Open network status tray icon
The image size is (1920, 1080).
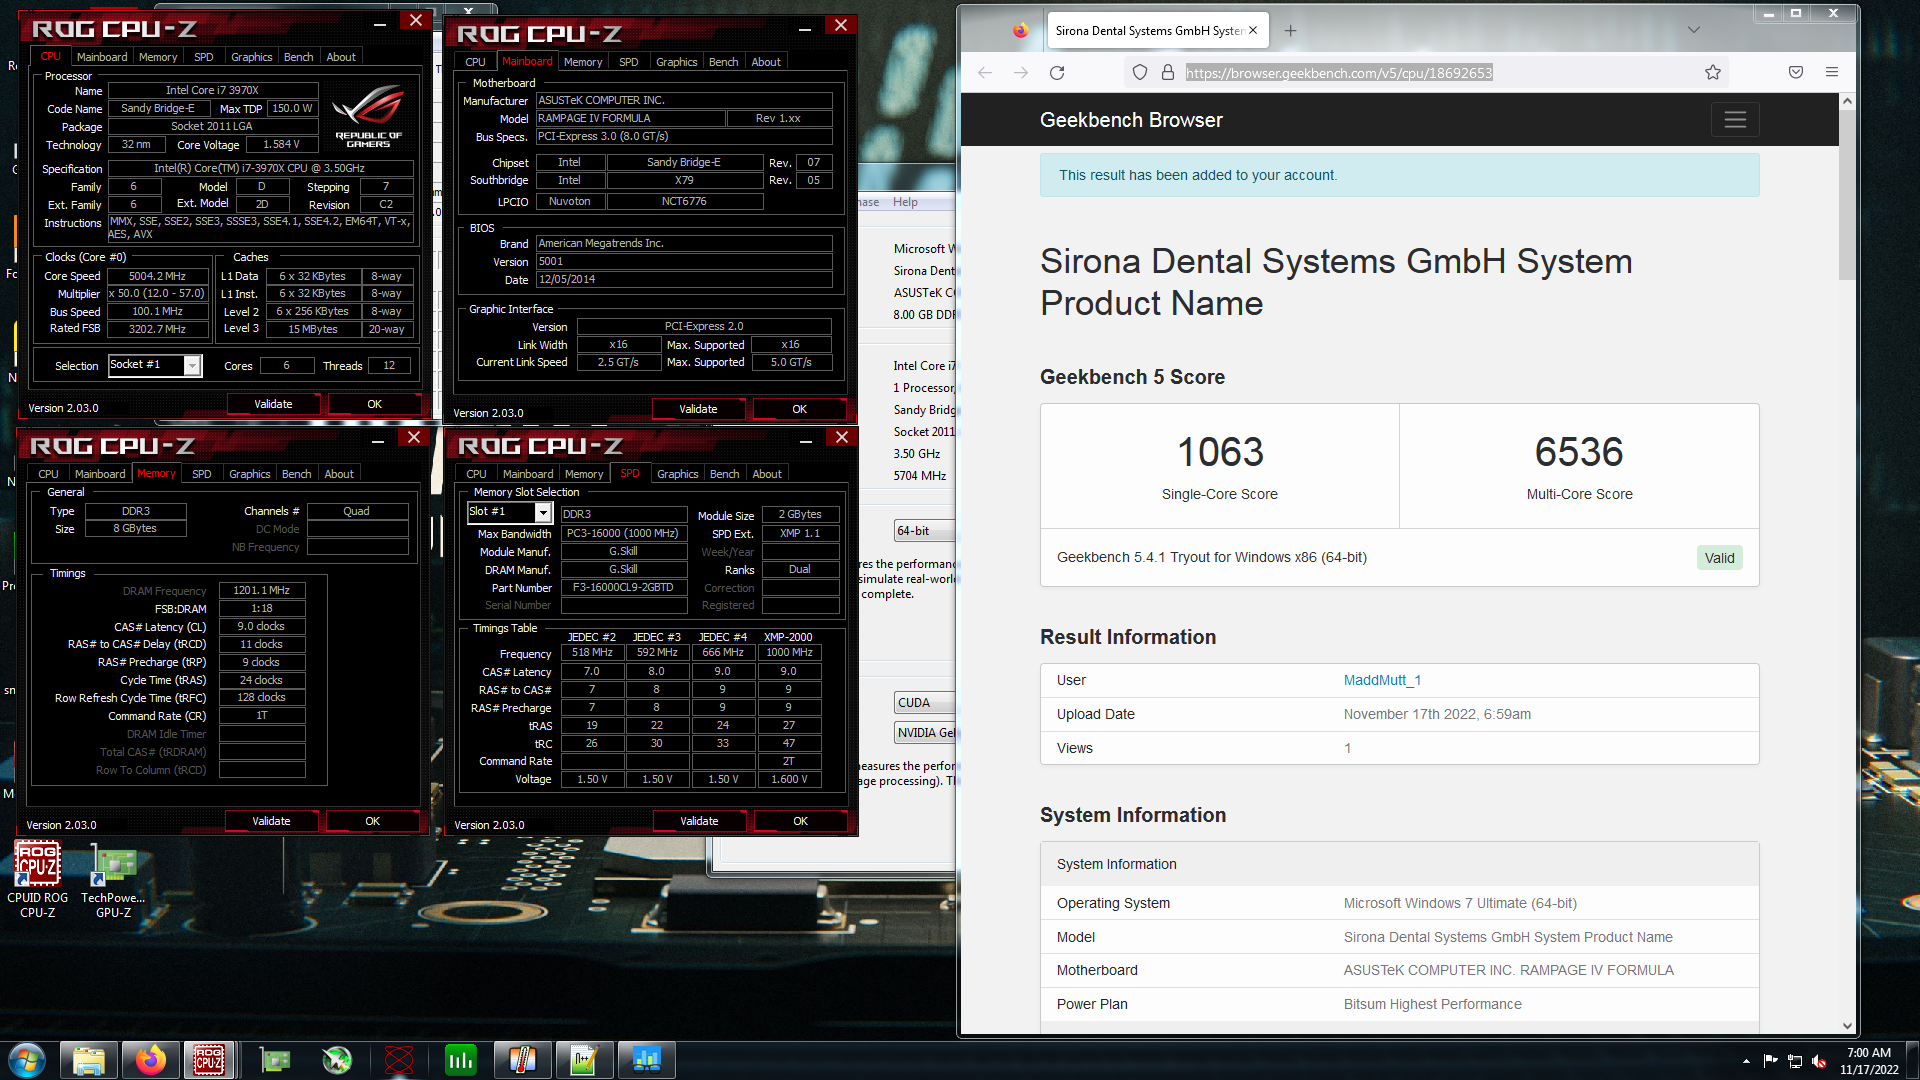pos(1795,1061)
